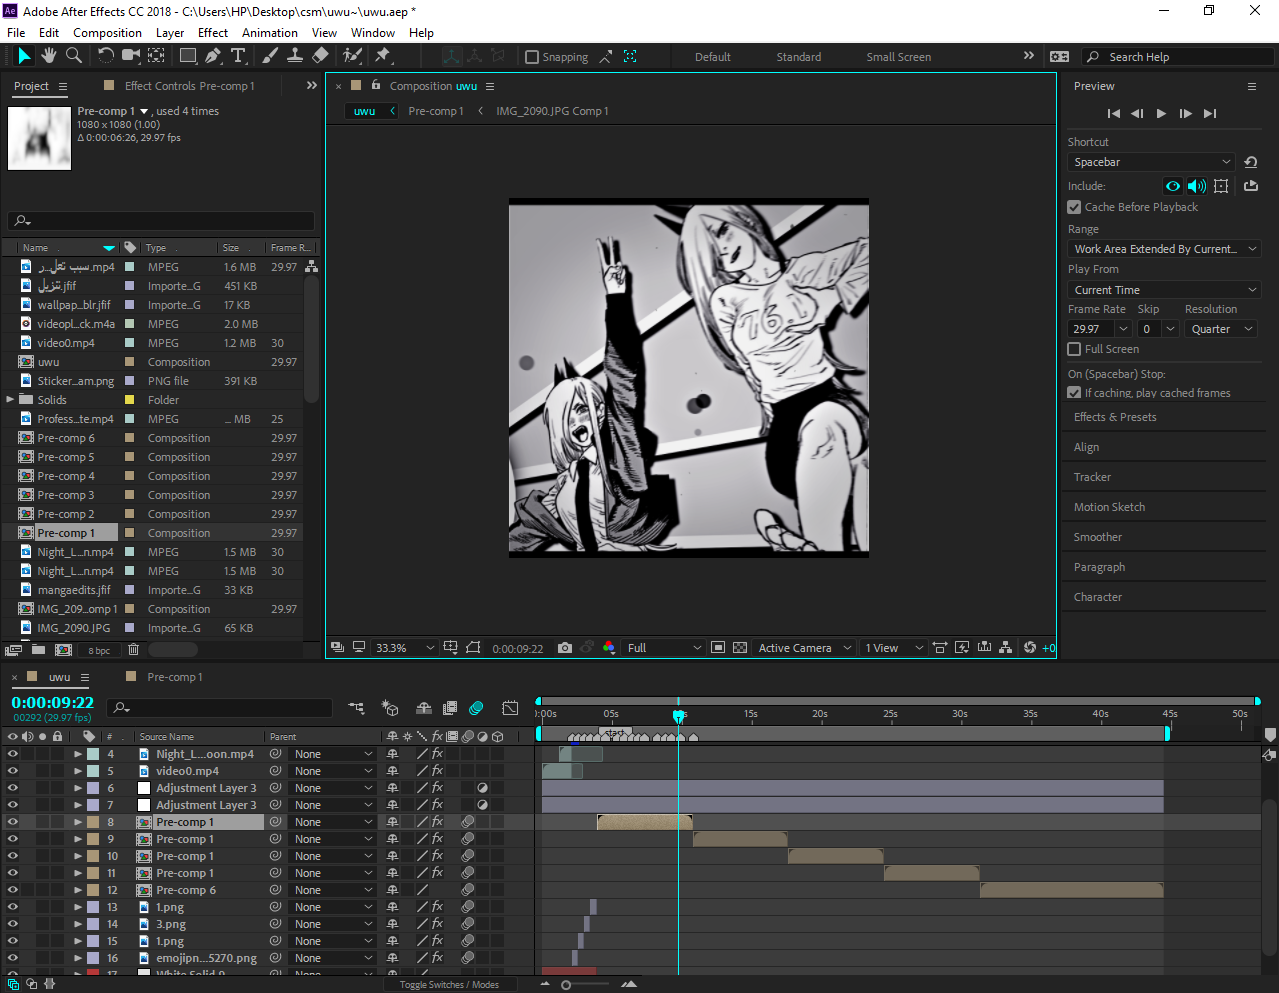Select the Pen tool
Screen dimensions: 1279x993
(x=212, y=56)
